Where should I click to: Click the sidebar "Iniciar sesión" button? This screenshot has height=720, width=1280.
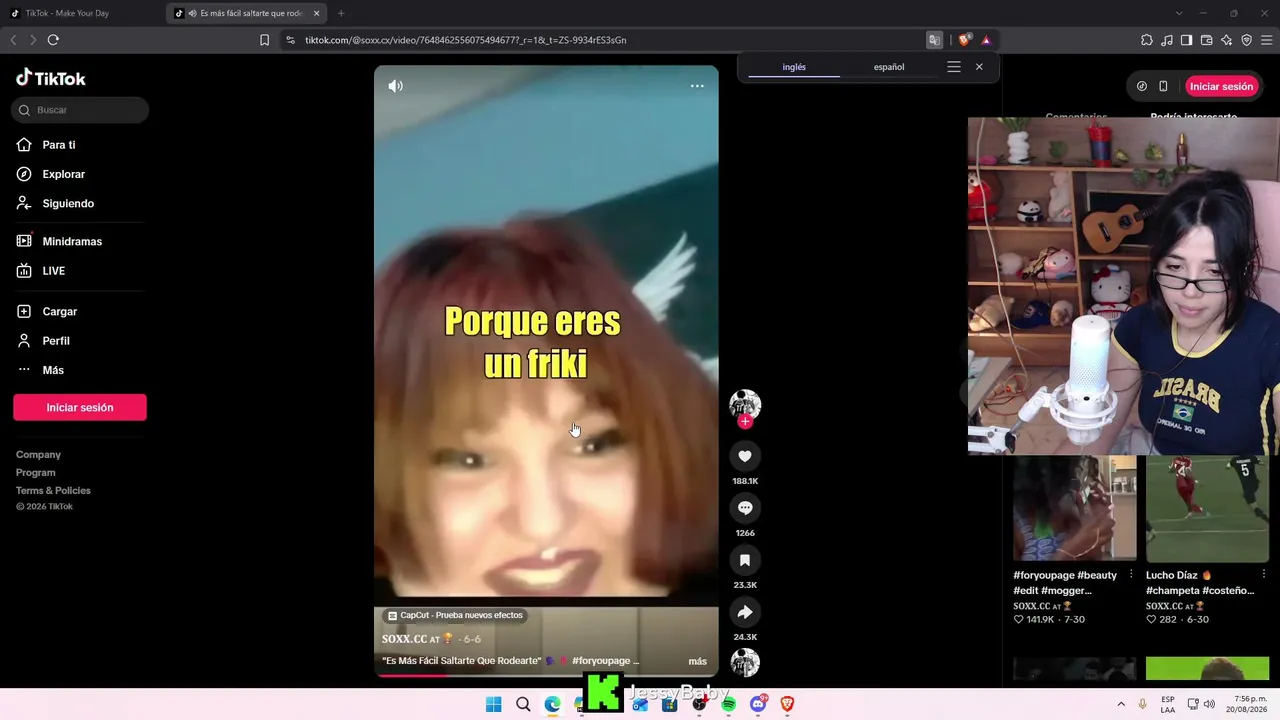(80, 407)
